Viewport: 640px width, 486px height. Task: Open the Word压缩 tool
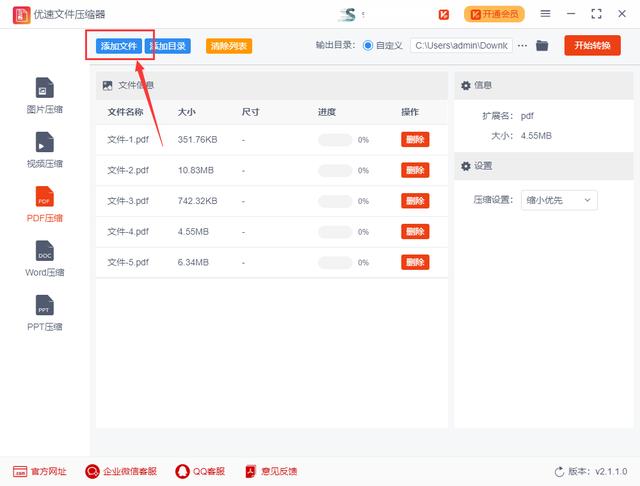pyautogui.click(x=44, y=258)
